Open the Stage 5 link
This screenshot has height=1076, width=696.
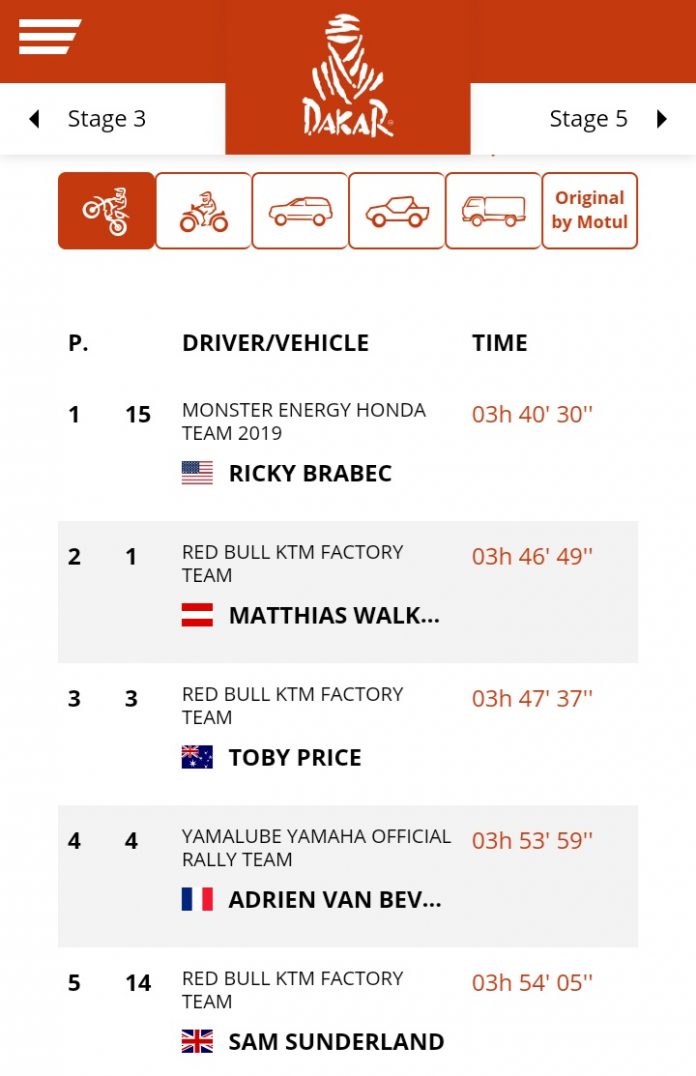(x=588, y=119)
